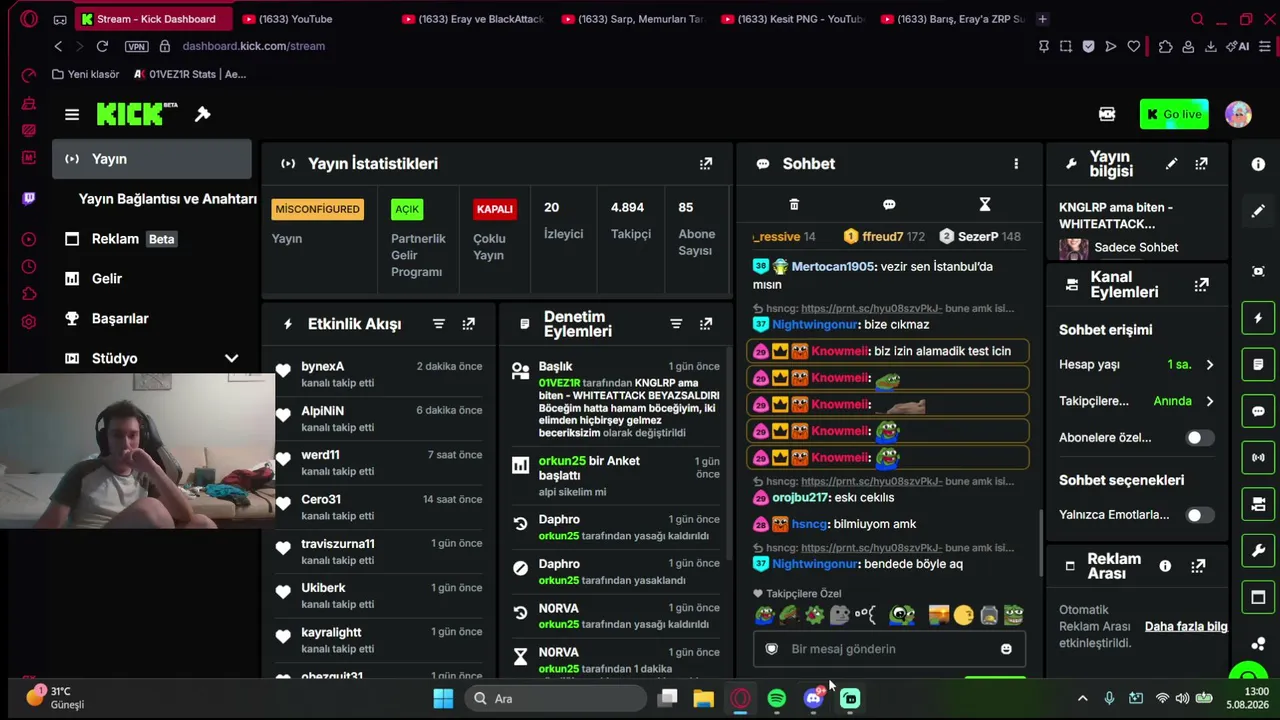Click the chat scrollbar thumb
The width and height of the screenshot is (1280, 720).
(x=1040, y=542)
